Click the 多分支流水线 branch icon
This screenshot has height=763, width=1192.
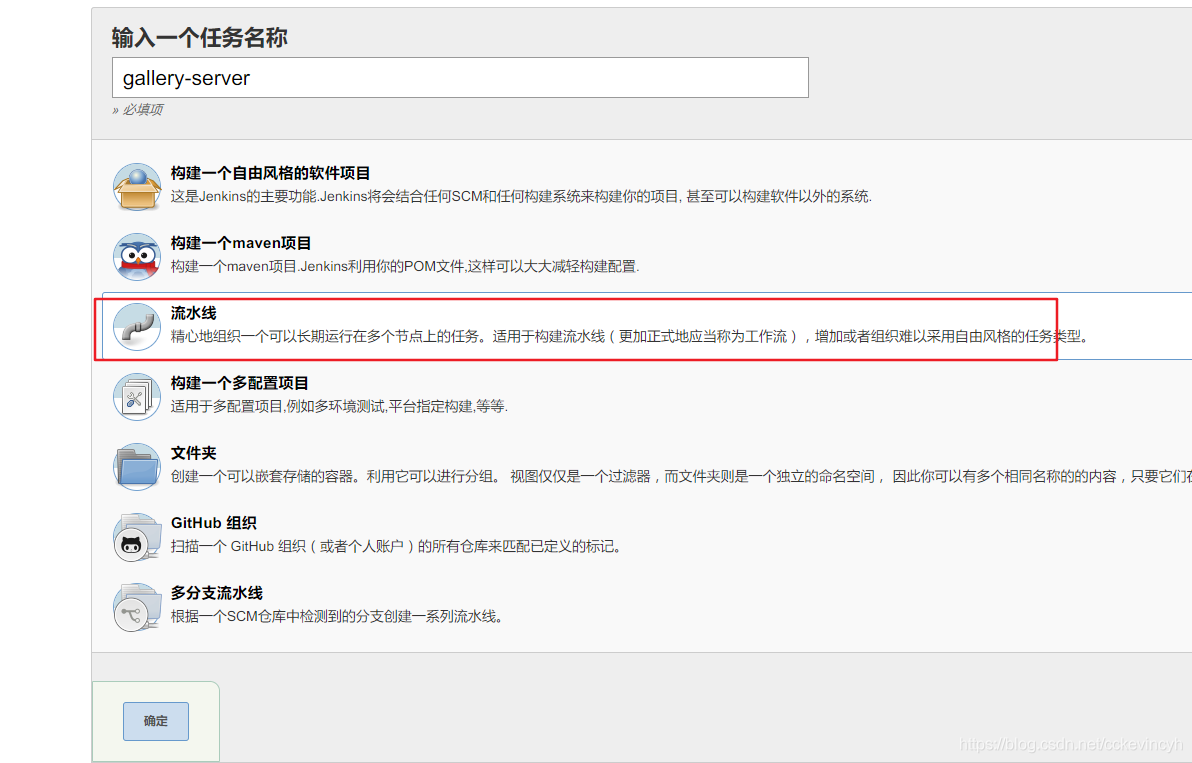(x=137, y=606)
